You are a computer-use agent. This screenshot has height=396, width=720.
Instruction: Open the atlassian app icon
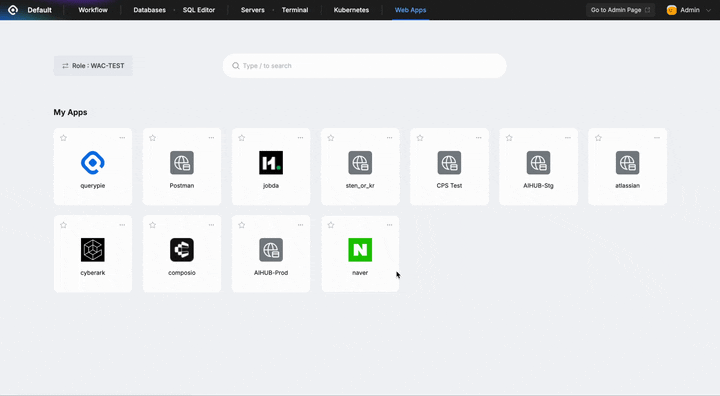(627, 163)
